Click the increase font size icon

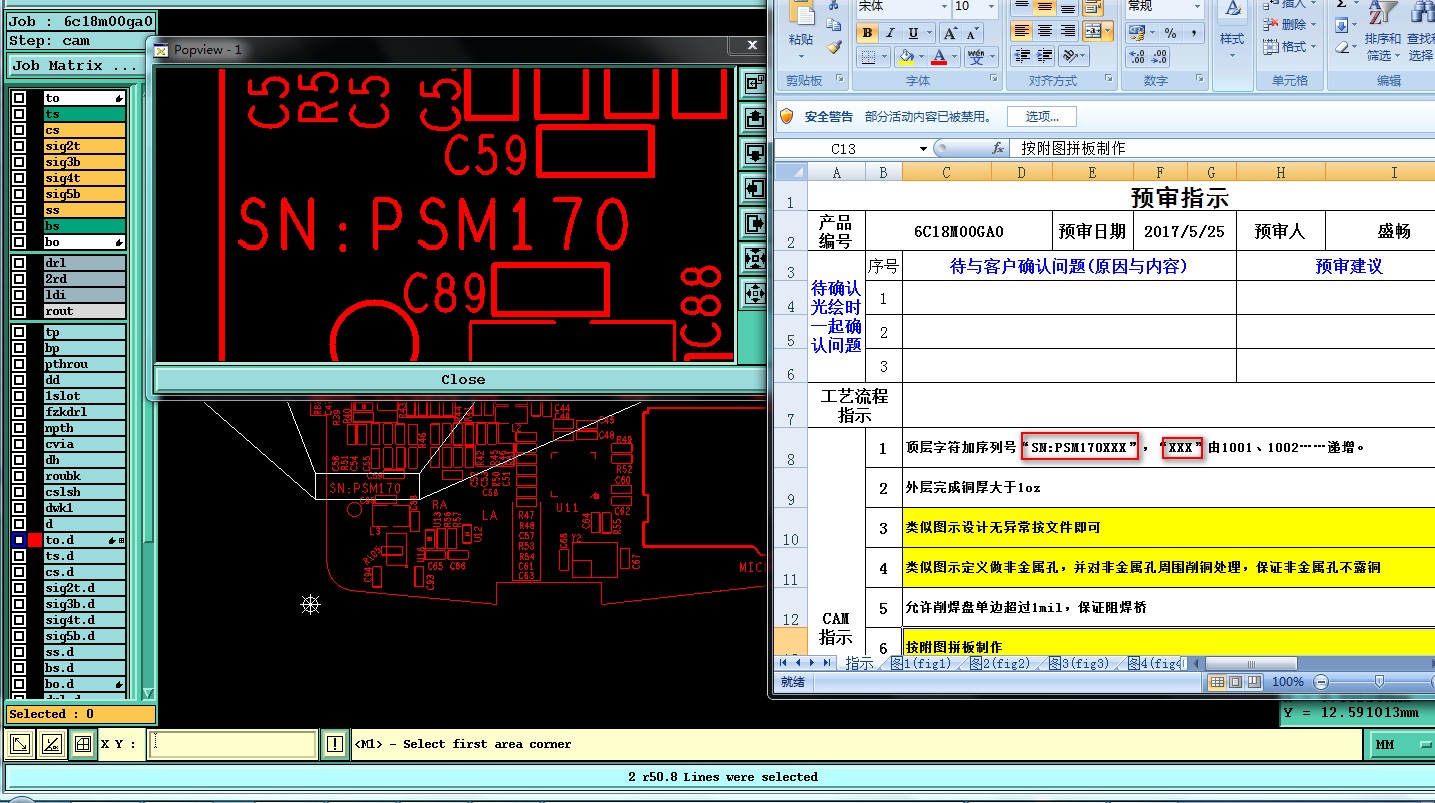(950, 33)
